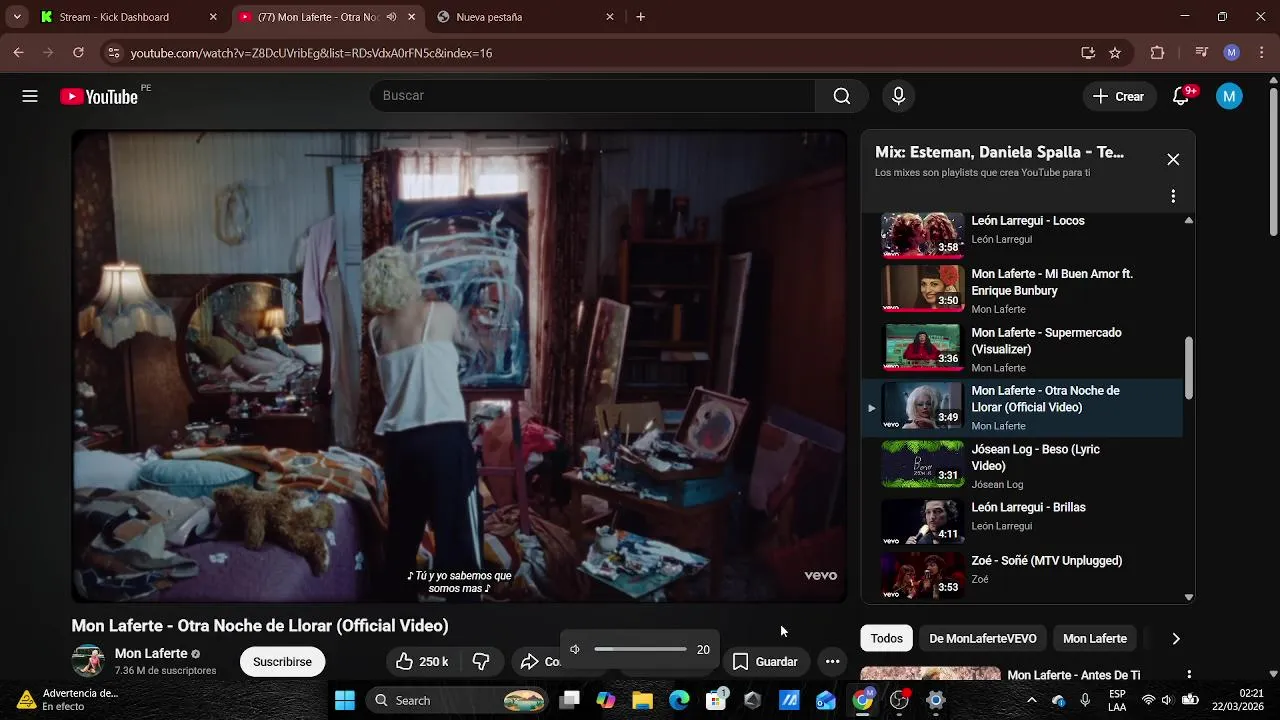Click the search magnifier button
The width and height of the screenshot is (1280, 720).
coord(842,96)
